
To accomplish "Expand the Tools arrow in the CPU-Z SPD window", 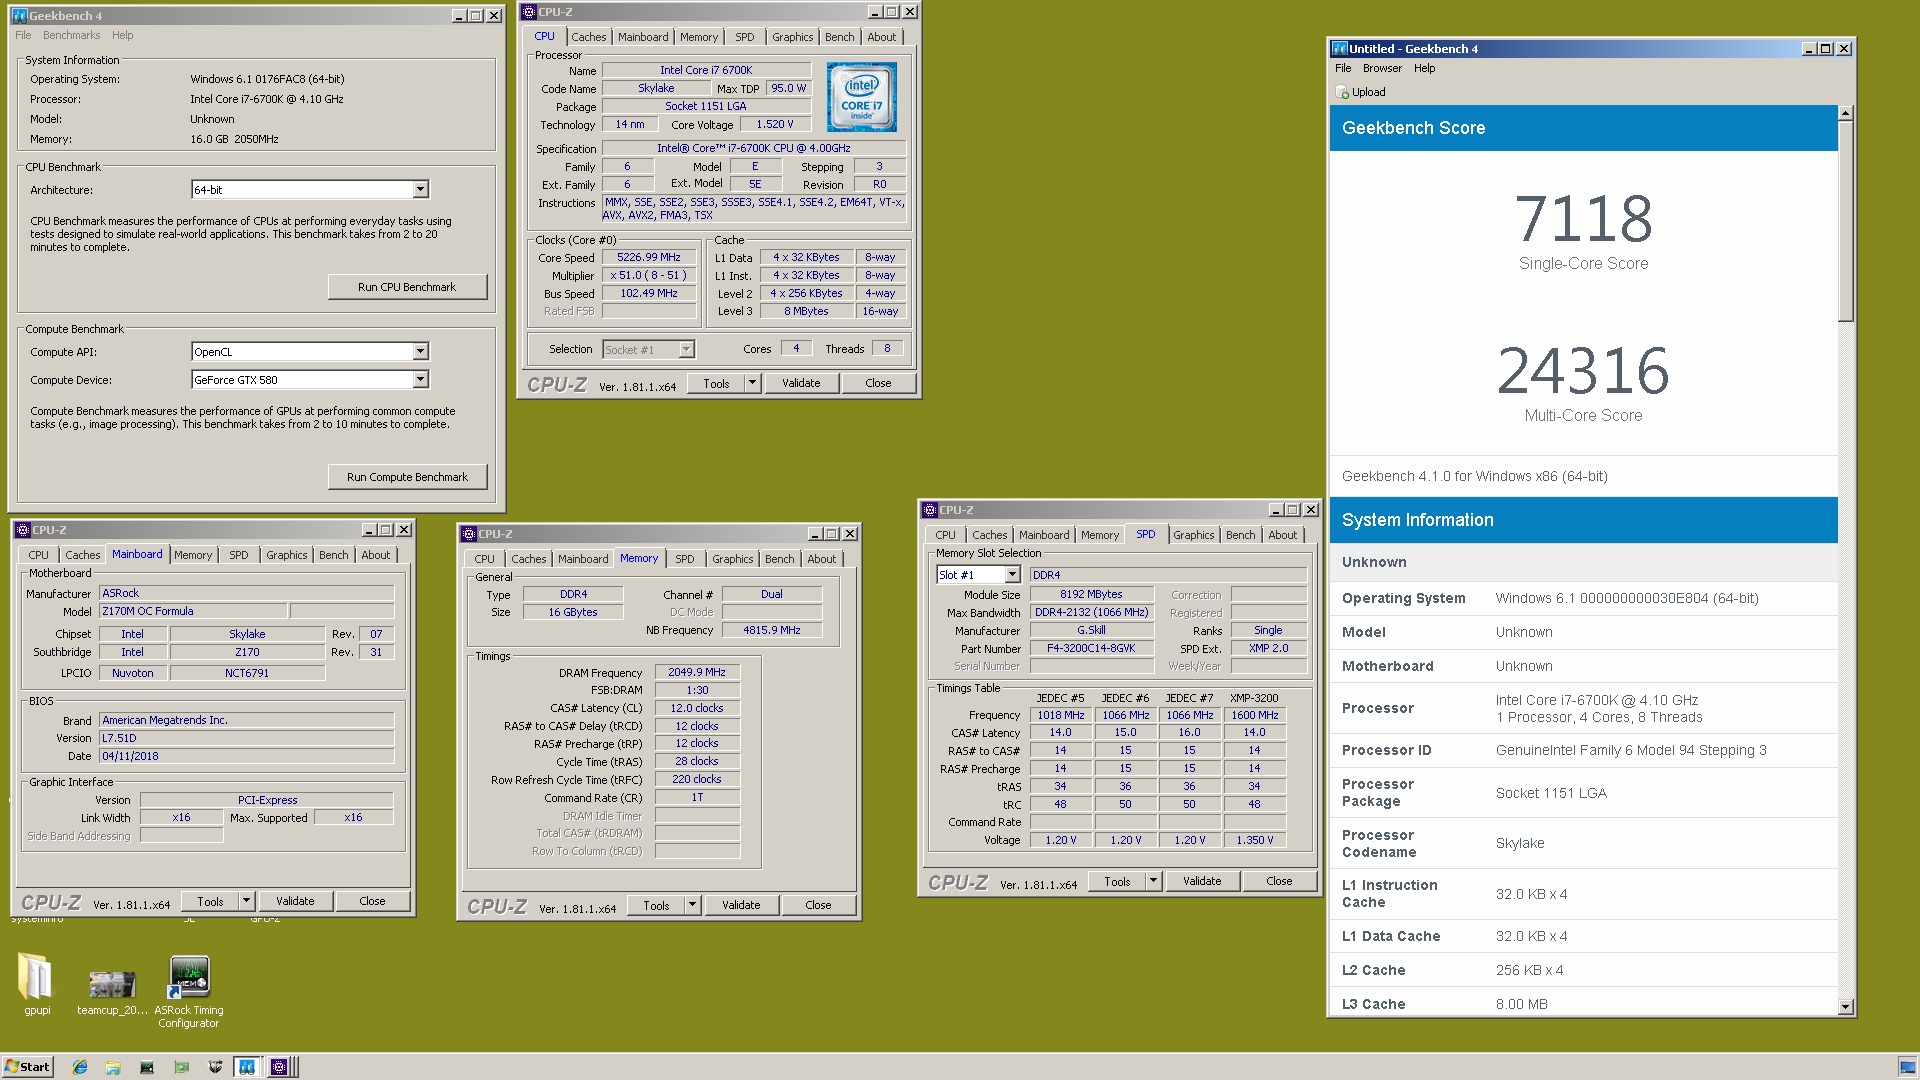I will point(1153,881).
